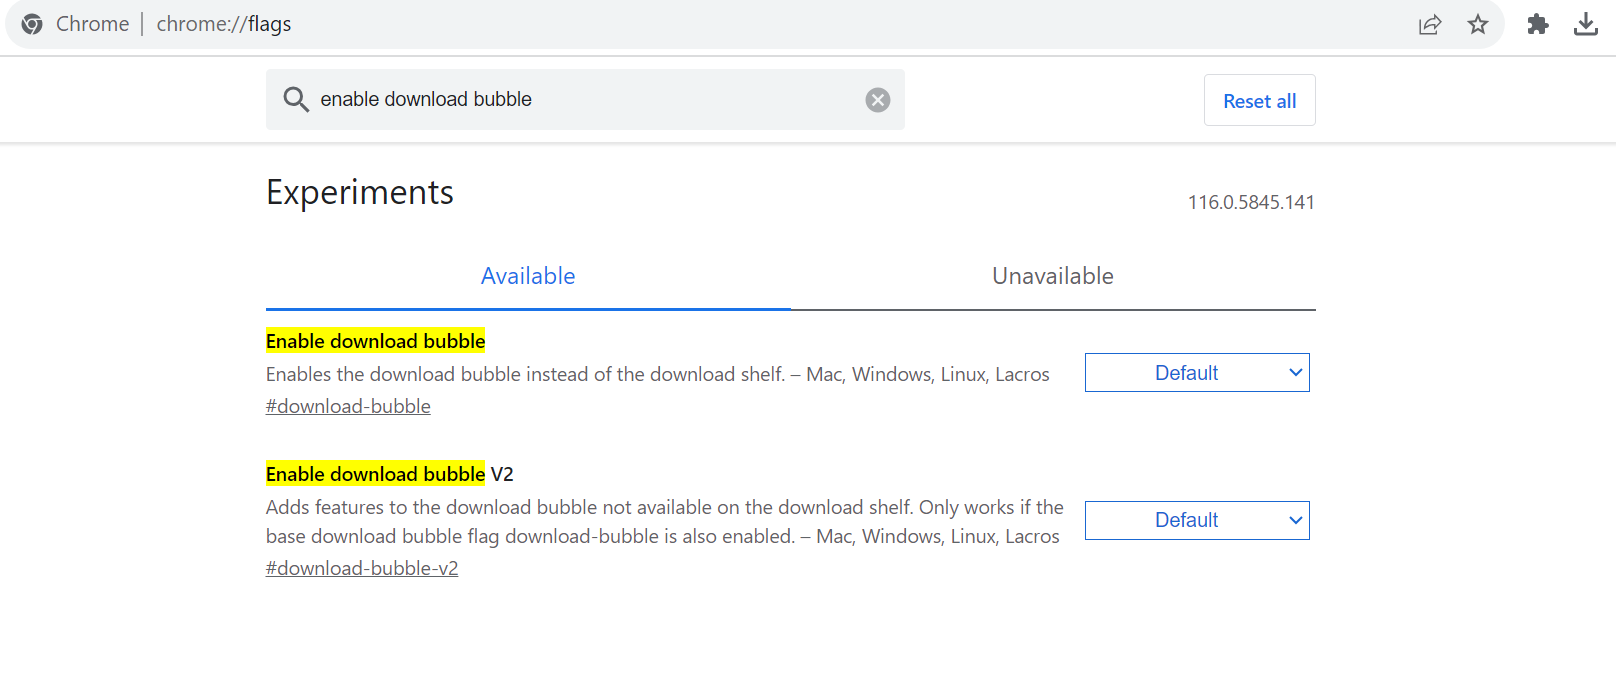Screen dimensions: 1616x678
Task: Share this page via share icon
Action: 1430,25
